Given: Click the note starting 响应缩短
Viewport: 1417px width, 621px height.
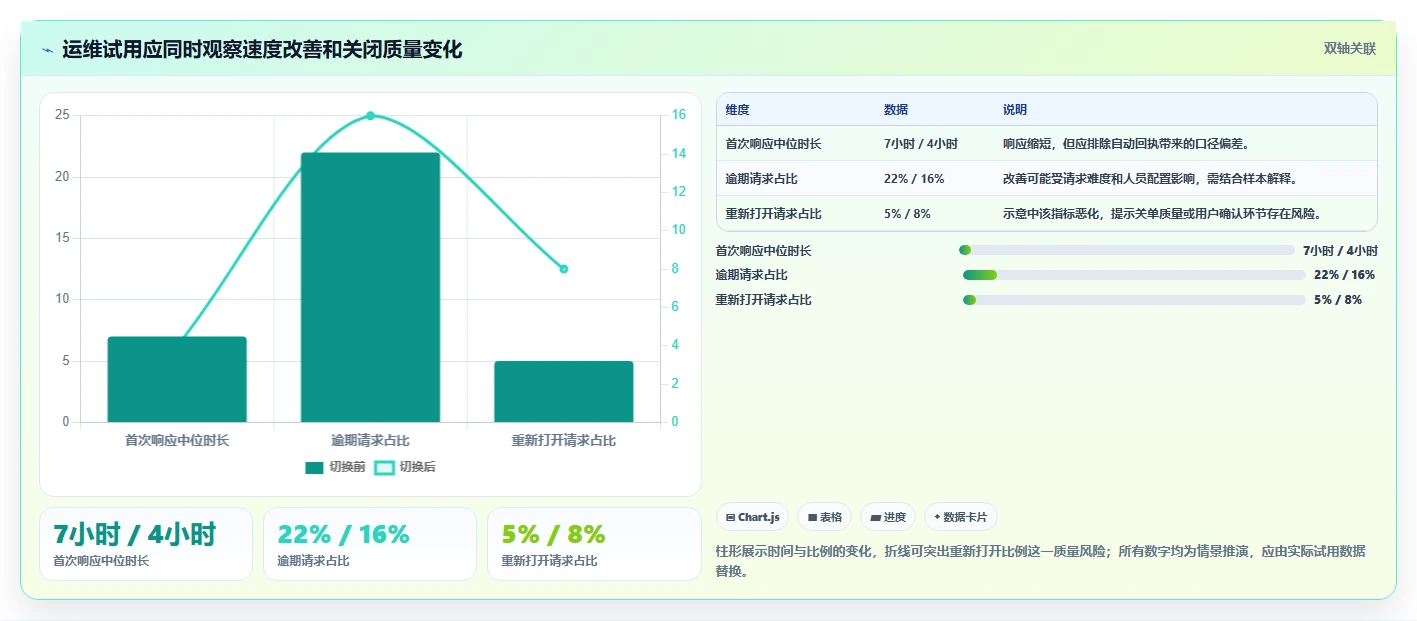Looking at the screenshot, I should tap(1127, 144).
